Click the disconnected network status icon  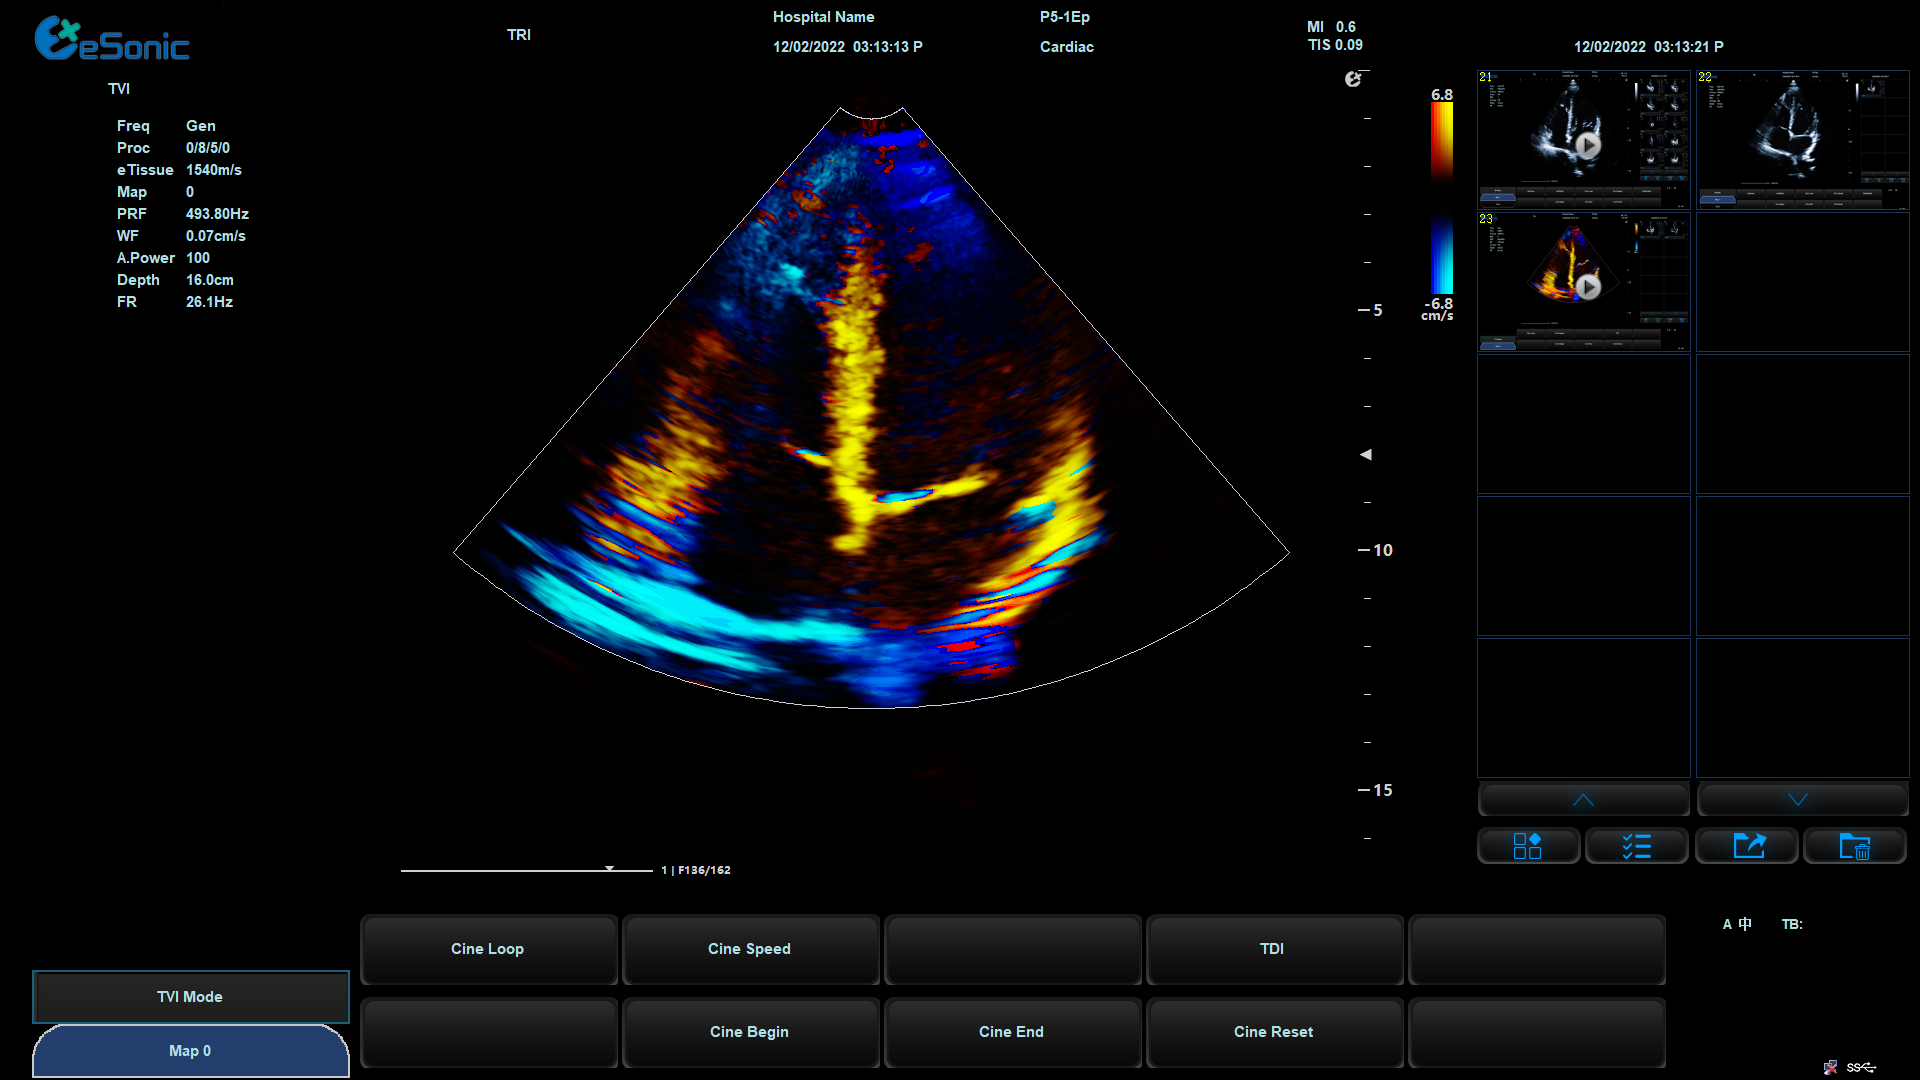1830,1067
